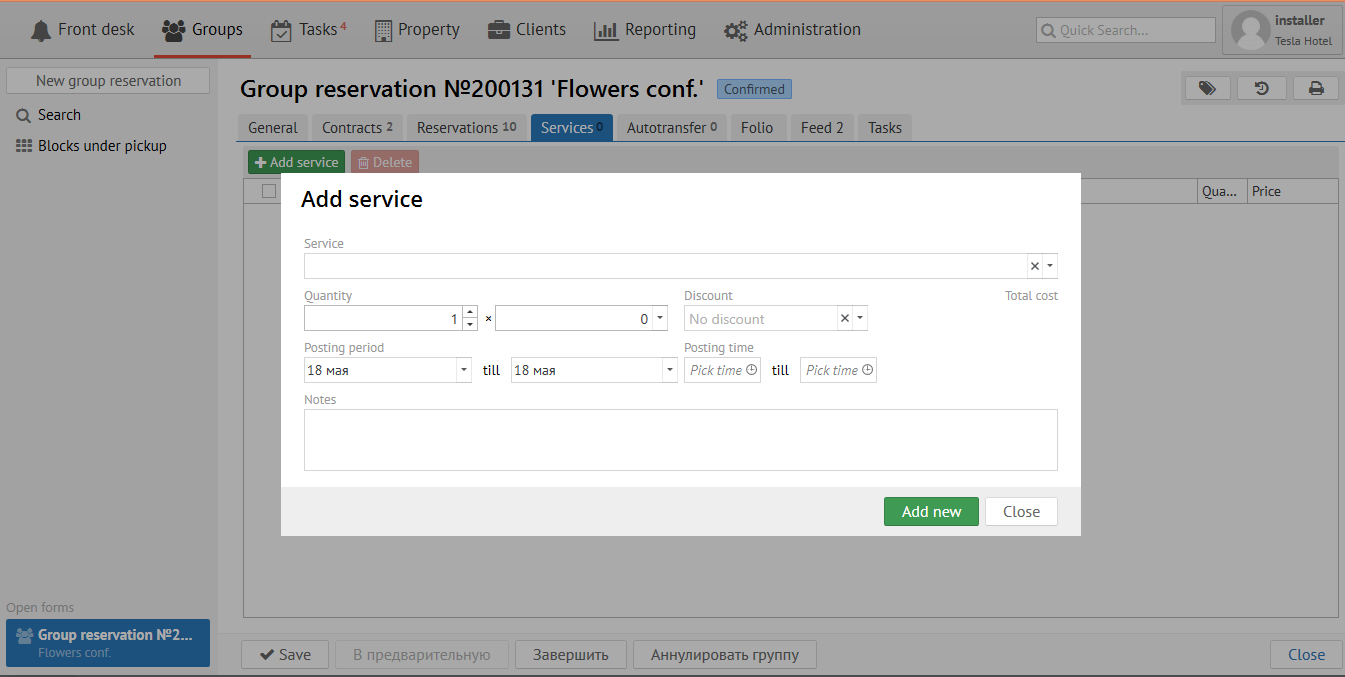Open the history icon button
The image size is (1345, 677).
pos(1261,89)
